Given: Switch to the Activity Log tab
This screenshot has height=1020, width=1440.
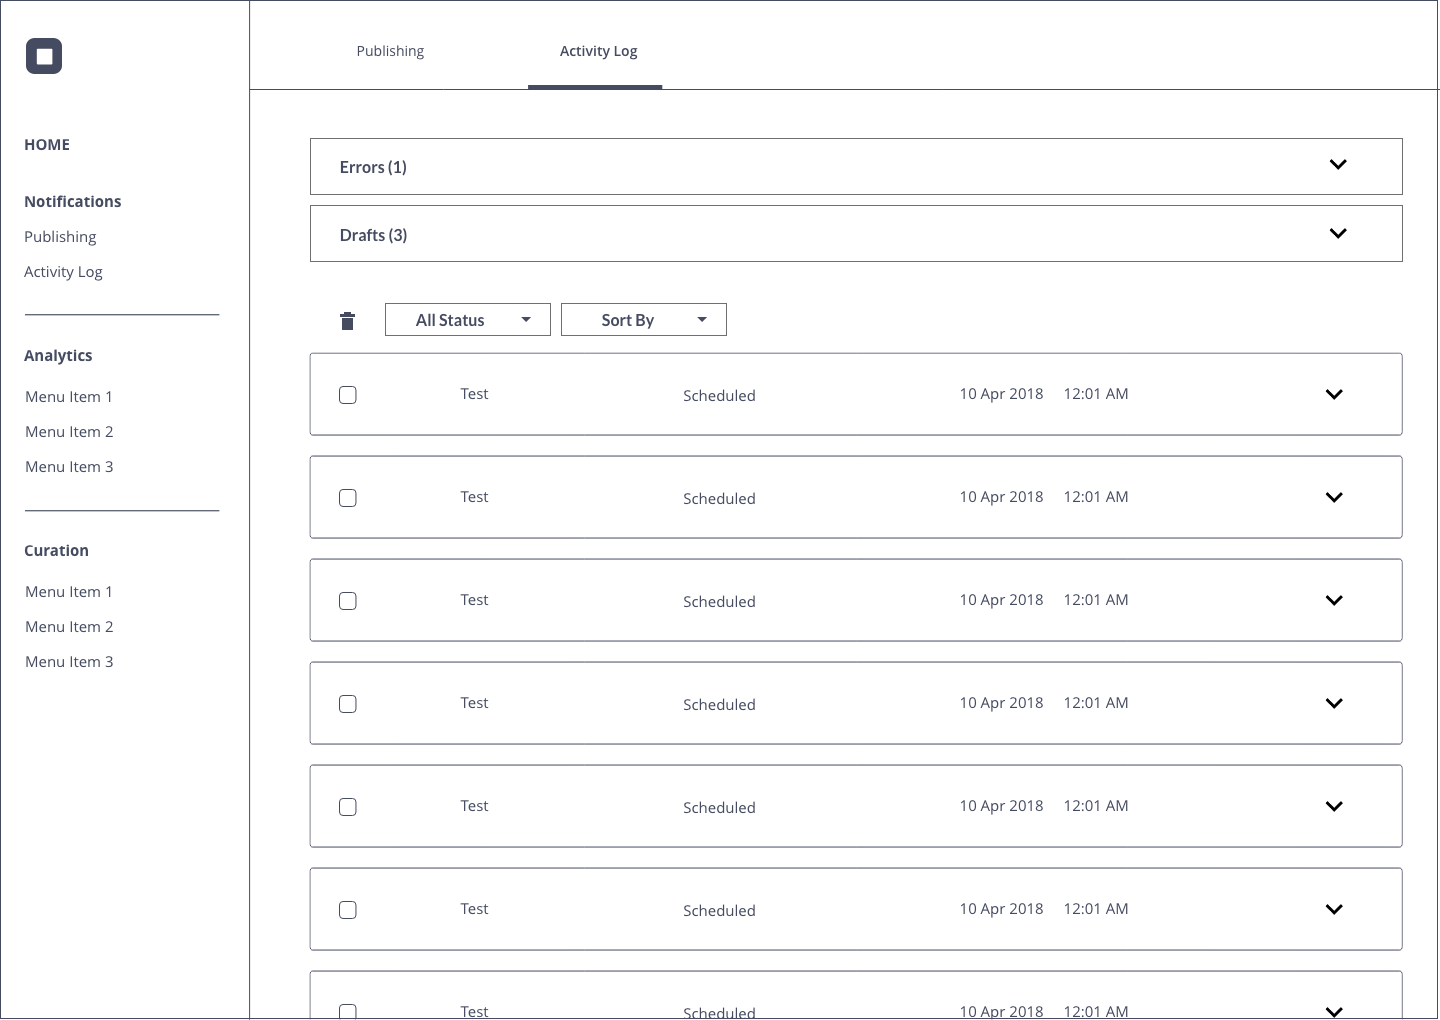Looking at the screenshot, I should point(598,51).
